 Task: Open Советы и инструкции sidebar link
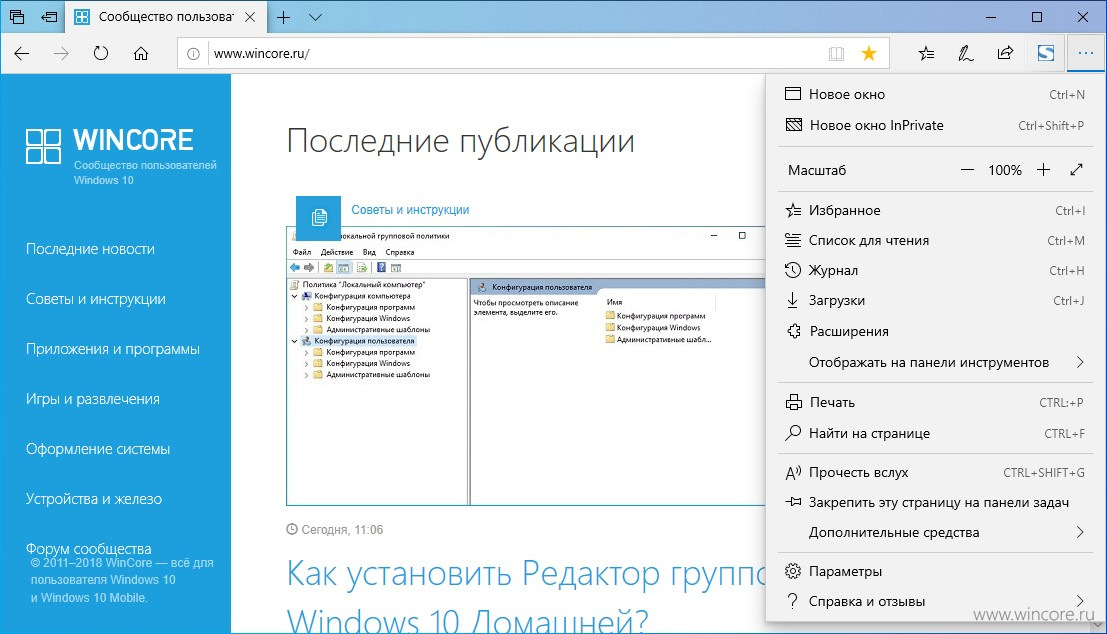coord(96,299)
